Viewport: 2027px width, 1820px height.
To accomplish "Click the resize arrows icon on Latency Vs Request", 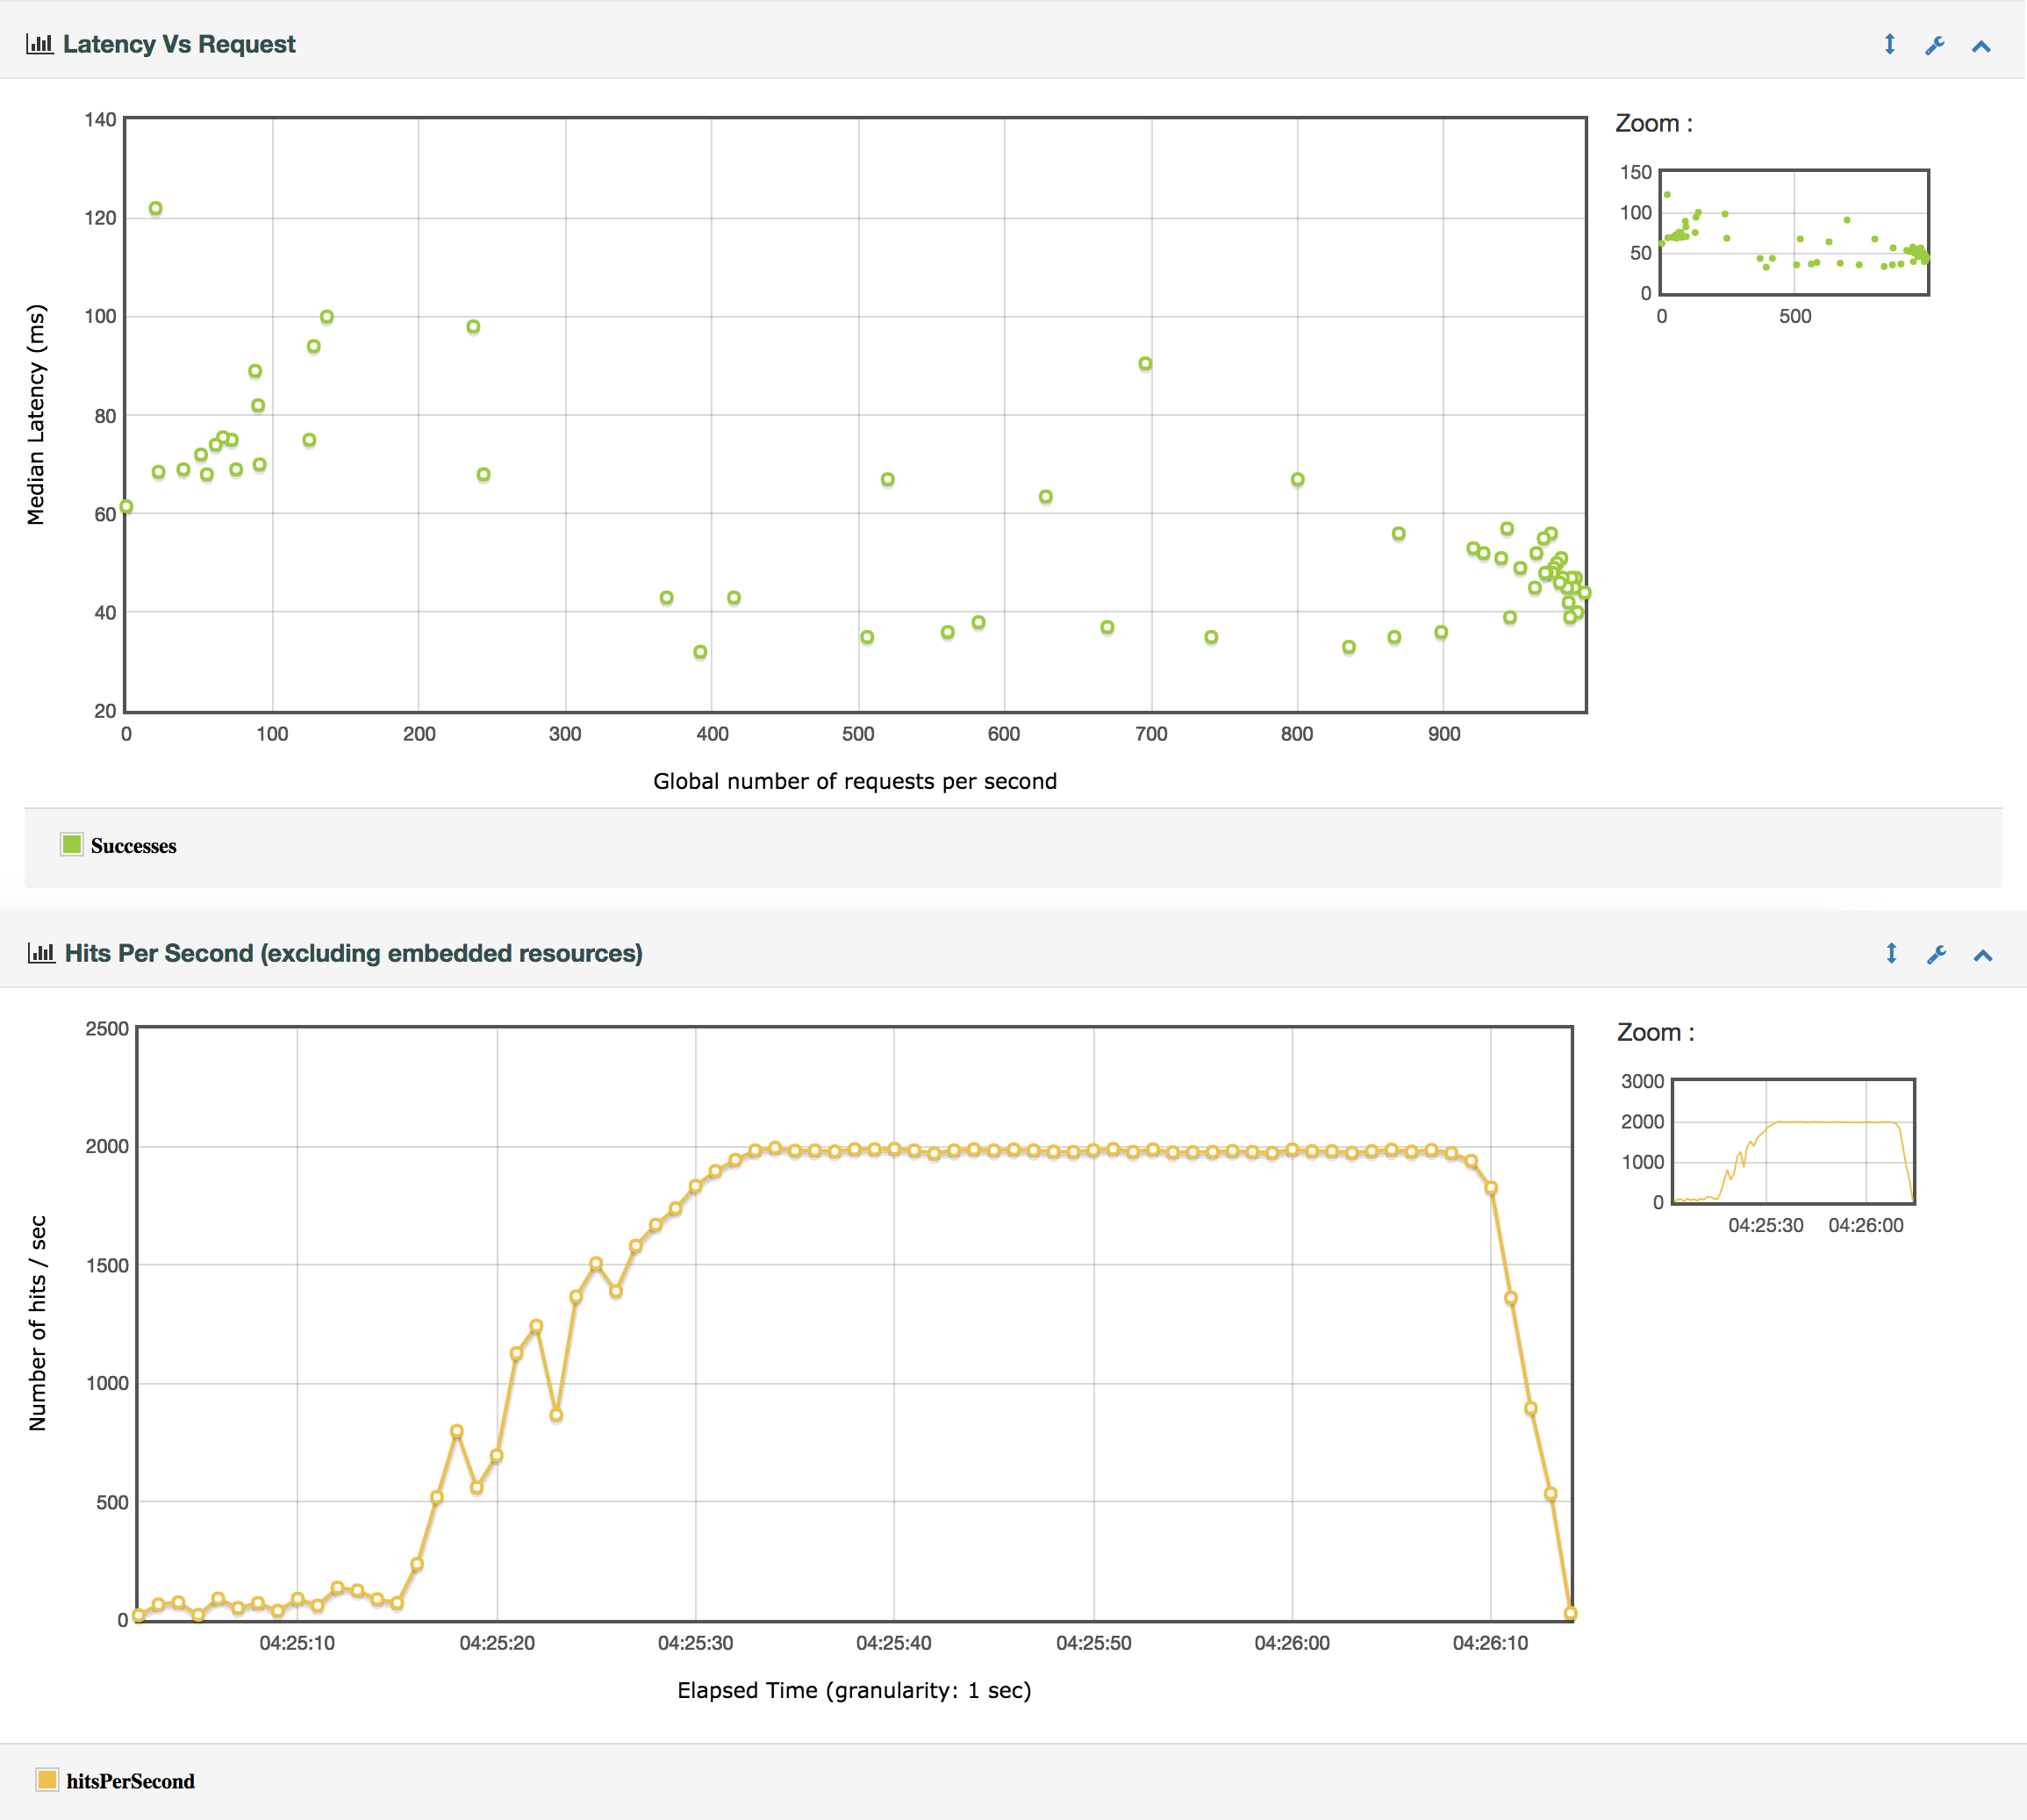I will point(1888,44).
